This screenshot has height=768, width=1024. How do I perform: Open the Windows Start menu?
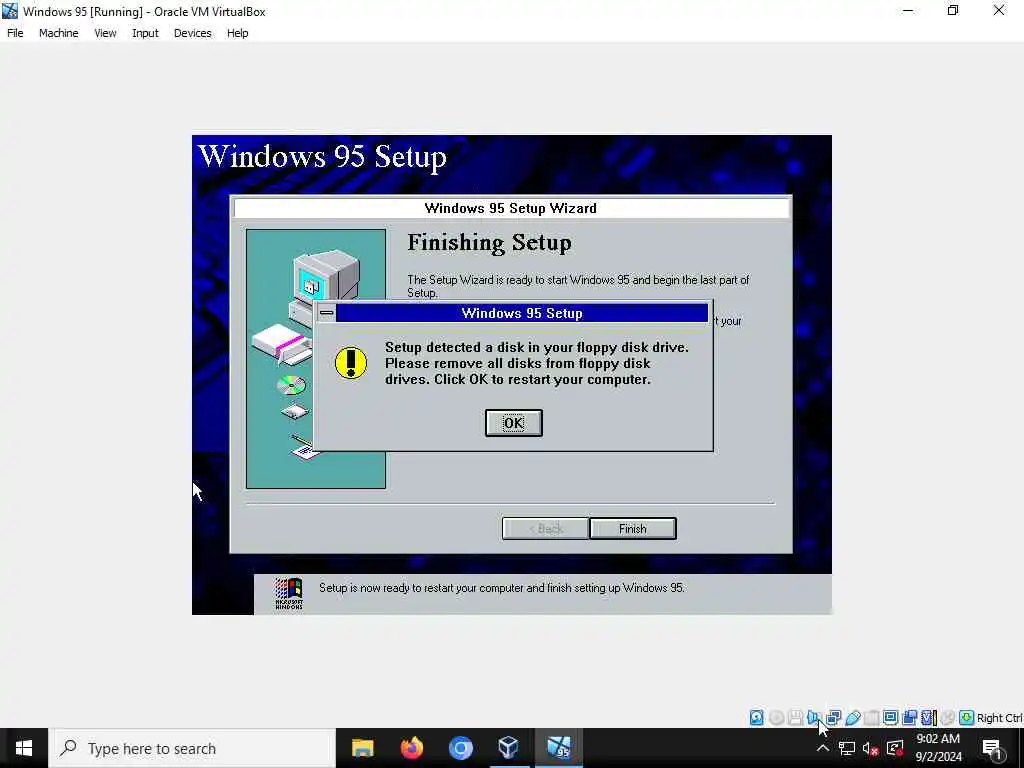click(x=24, y=748)
